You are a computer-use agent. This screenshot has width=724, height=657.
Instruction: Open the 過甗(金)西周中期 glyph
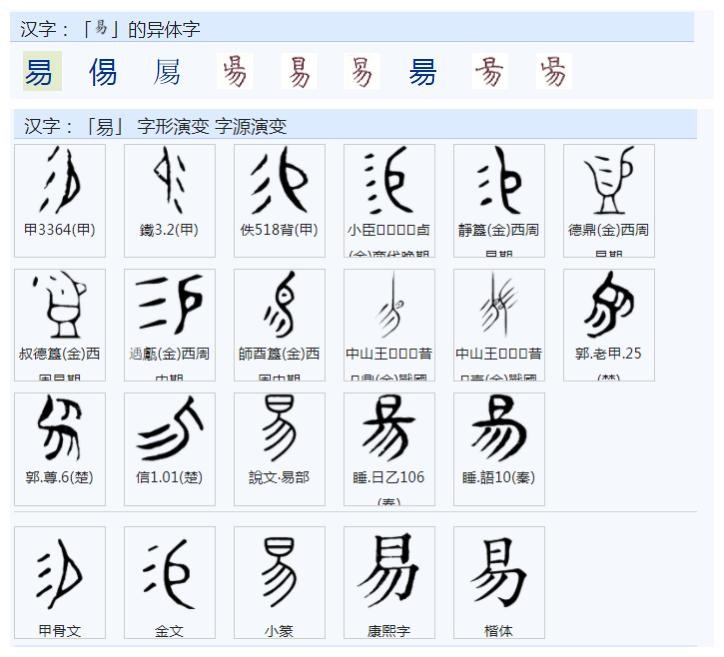click(x=169, y=306)
